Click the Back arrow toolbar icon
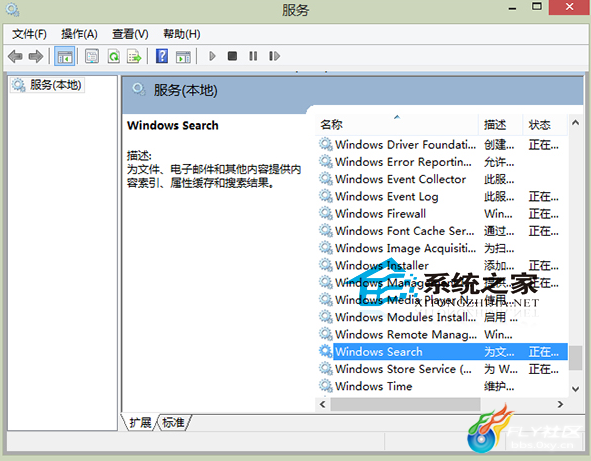 click(15, 57)
